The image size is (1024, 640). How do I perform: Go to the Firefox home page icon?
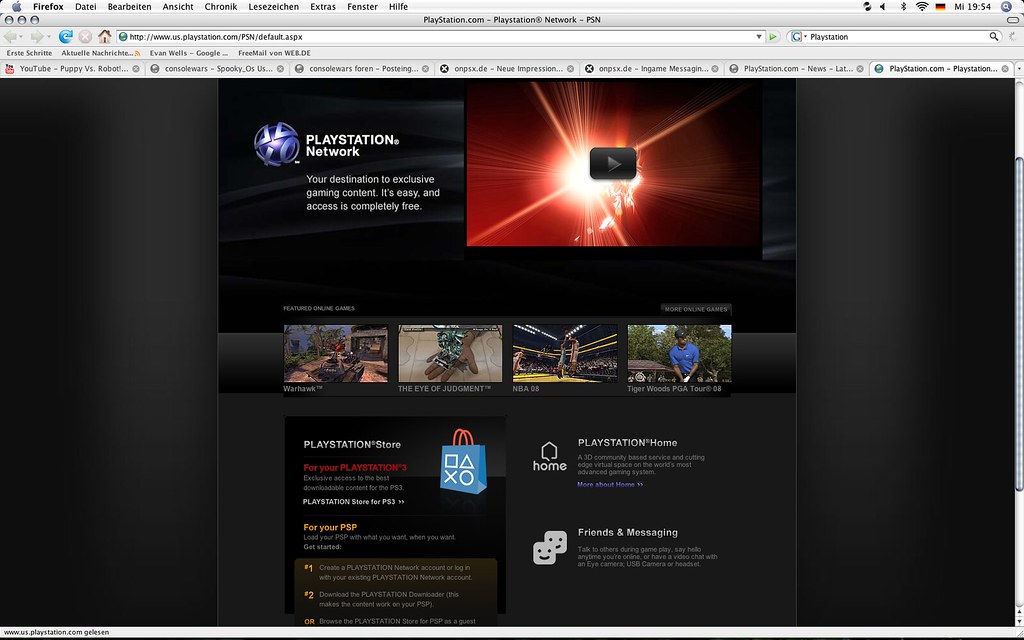click(105, 36)
